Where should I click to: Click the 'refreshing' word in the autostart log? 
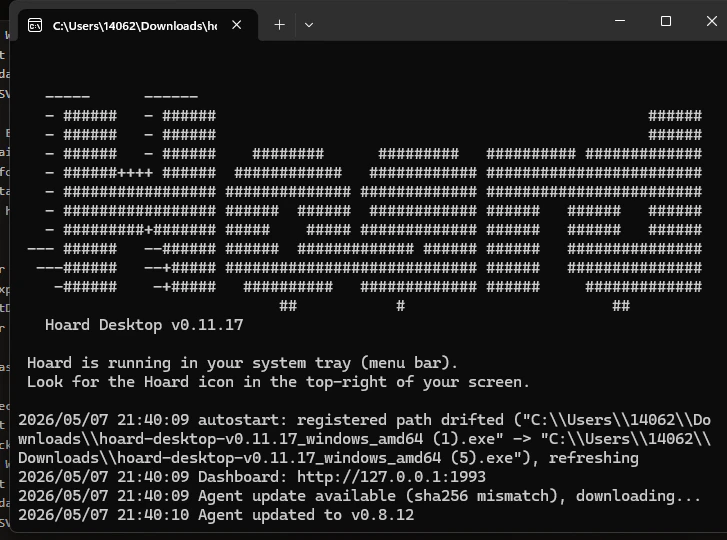point(593,457)
